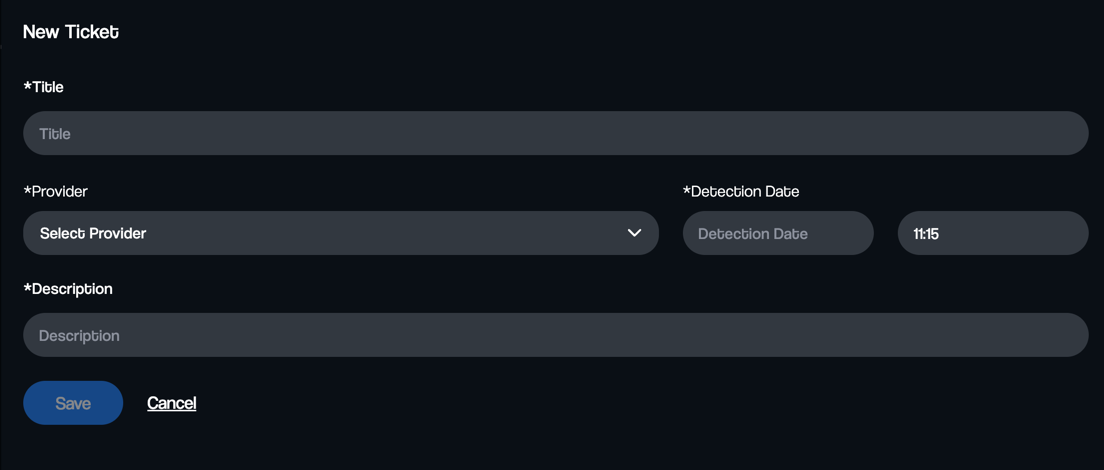Click the chevron arrow in Provider dropdown
The height and width of the screenshot is (470, 1104).
coord(634,233)
